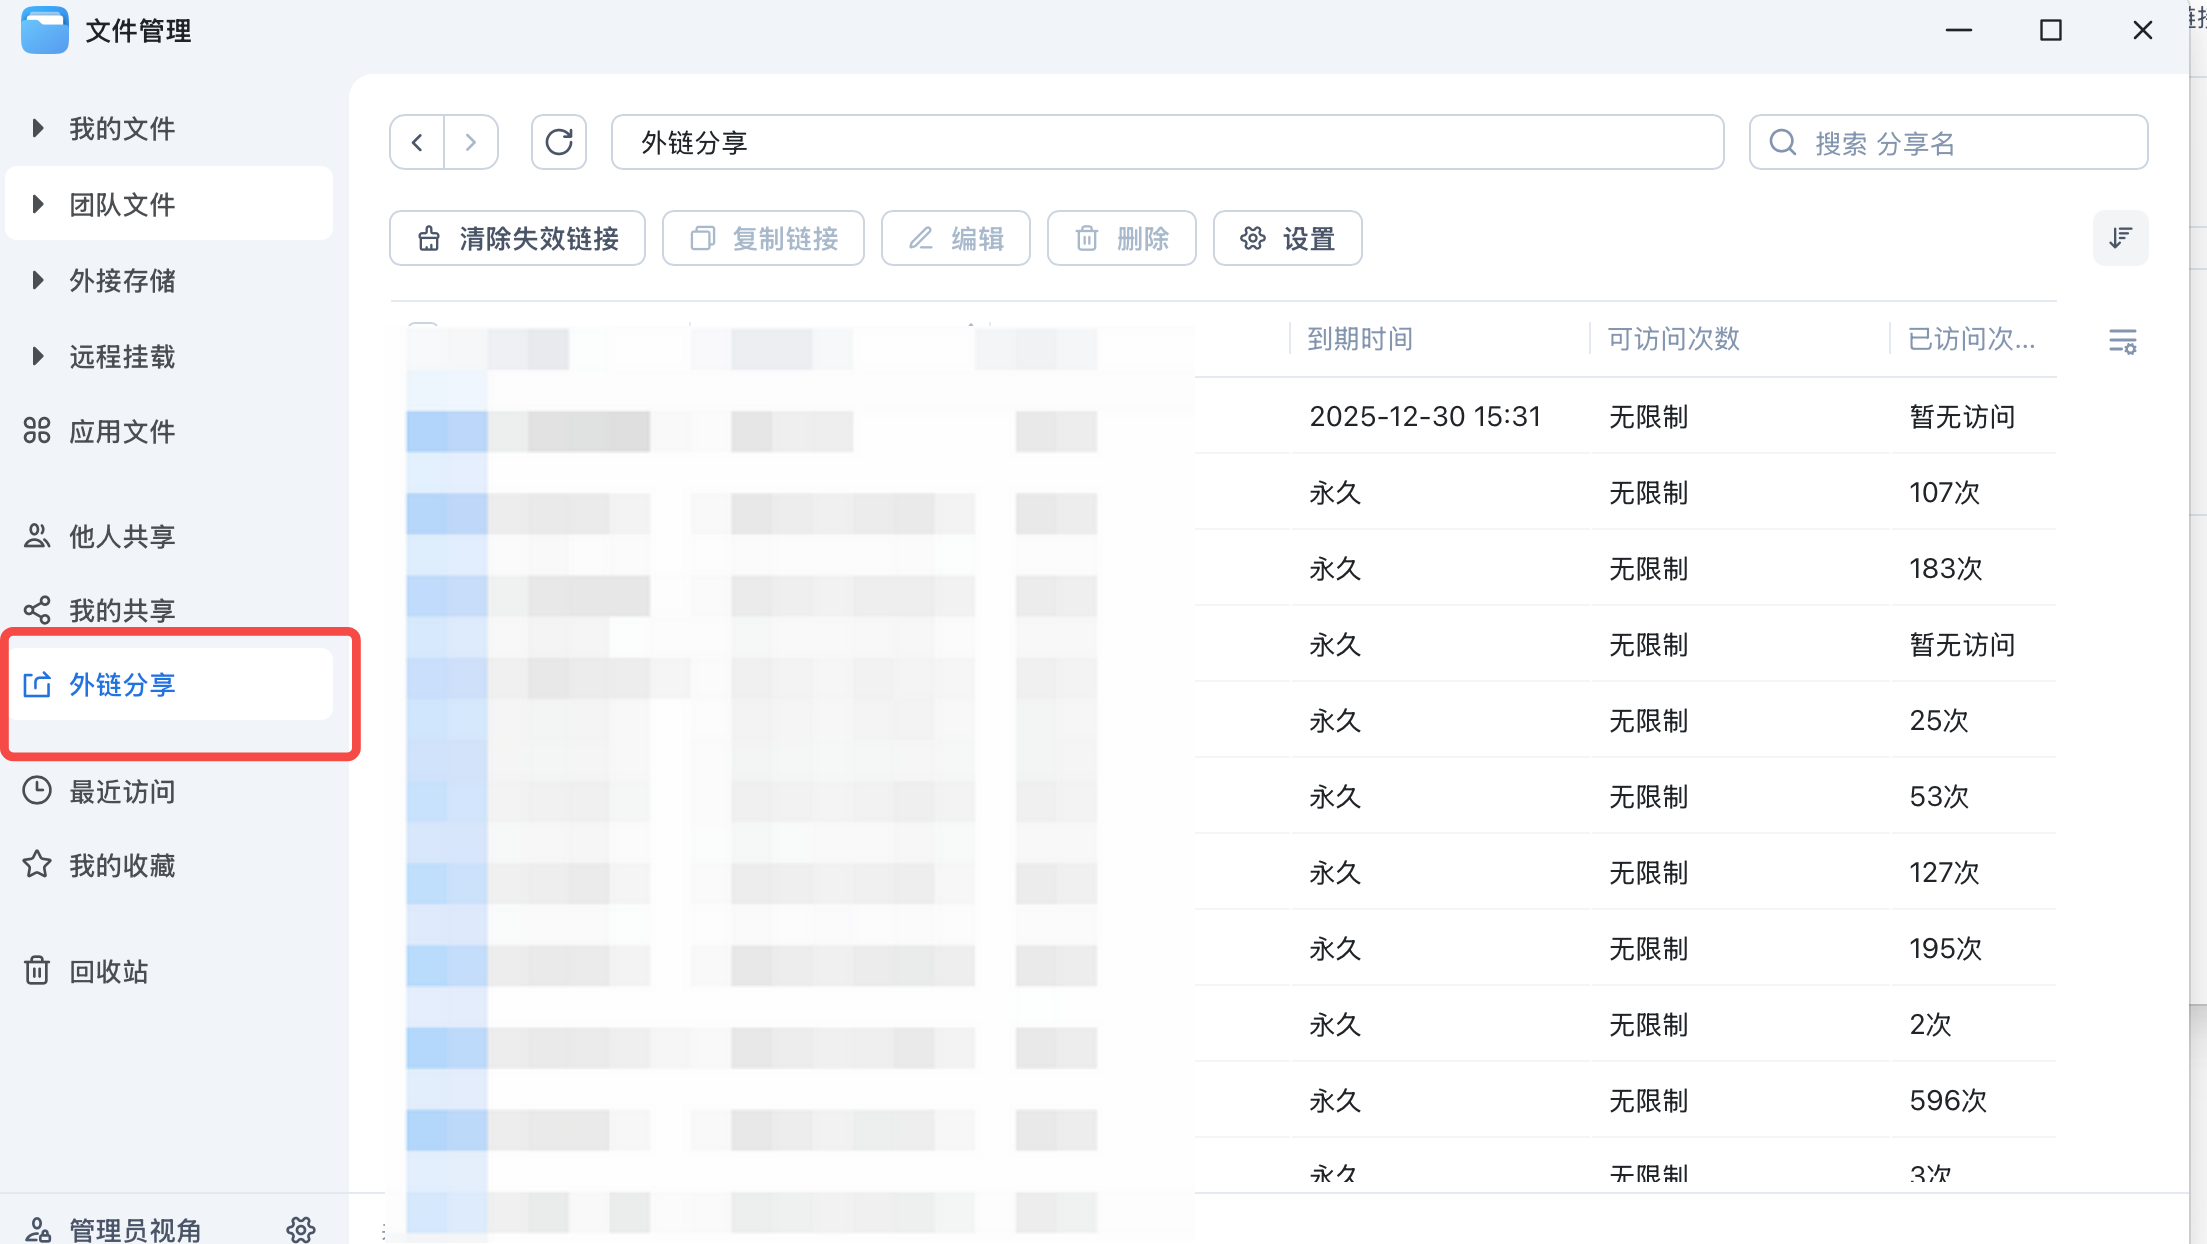Expand the 远程挂载 tree arrow
Screen dimensions: 2207x1244
[x=38, y=356]
